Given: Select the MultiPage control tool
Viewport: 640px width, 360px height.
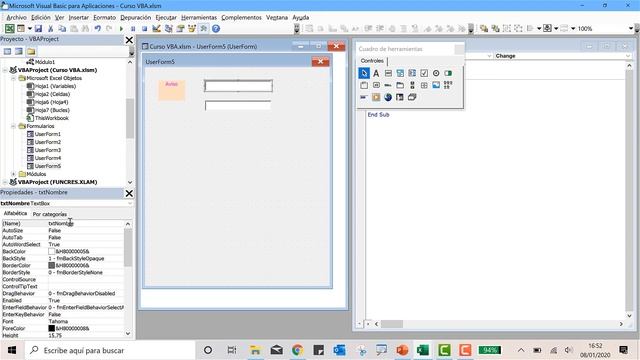Looking at the screenshot, I should [x=400, y=85].
